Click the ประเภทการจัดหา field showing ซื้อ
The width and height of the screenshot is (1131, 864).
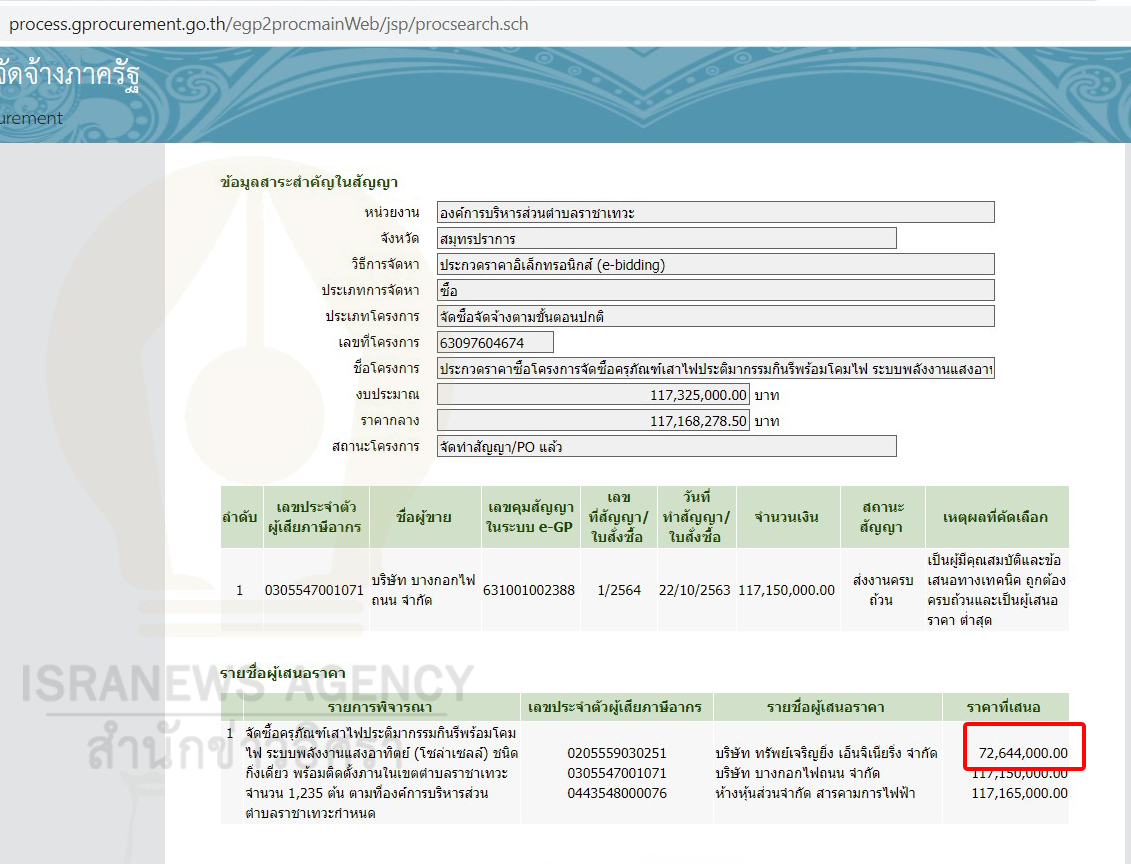715,290
